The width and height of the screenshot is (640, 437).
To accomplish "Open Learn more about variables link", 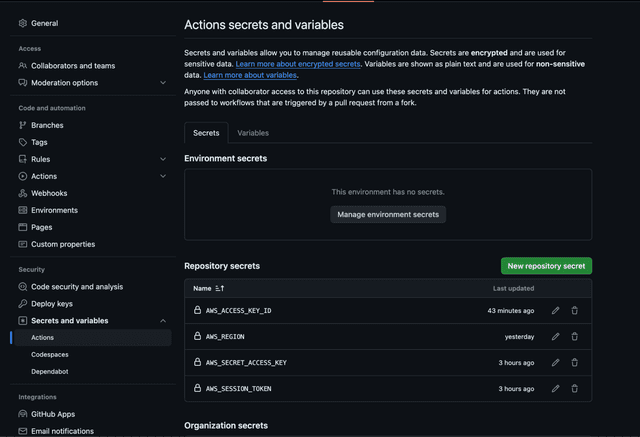I will 250,75.
